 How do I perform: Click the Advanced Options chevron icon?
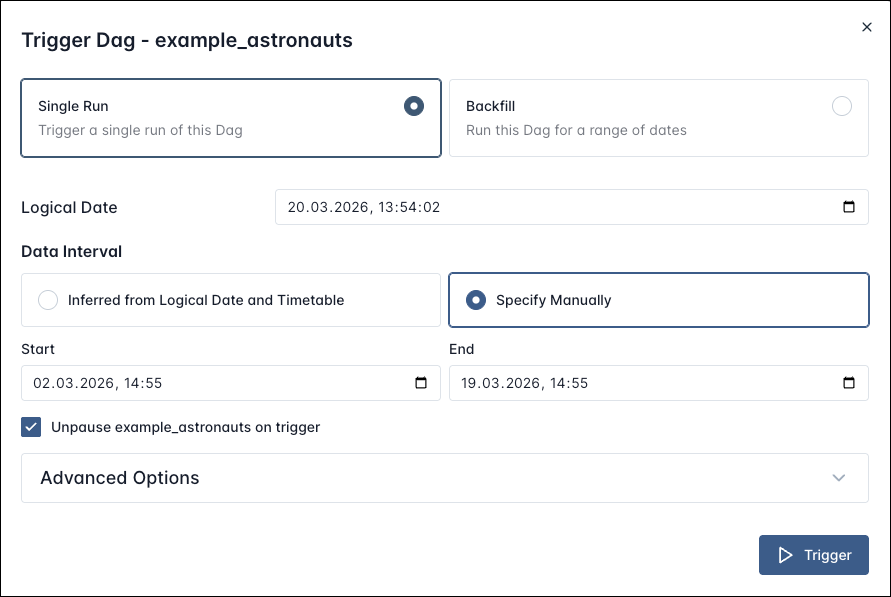click(839, 478)
